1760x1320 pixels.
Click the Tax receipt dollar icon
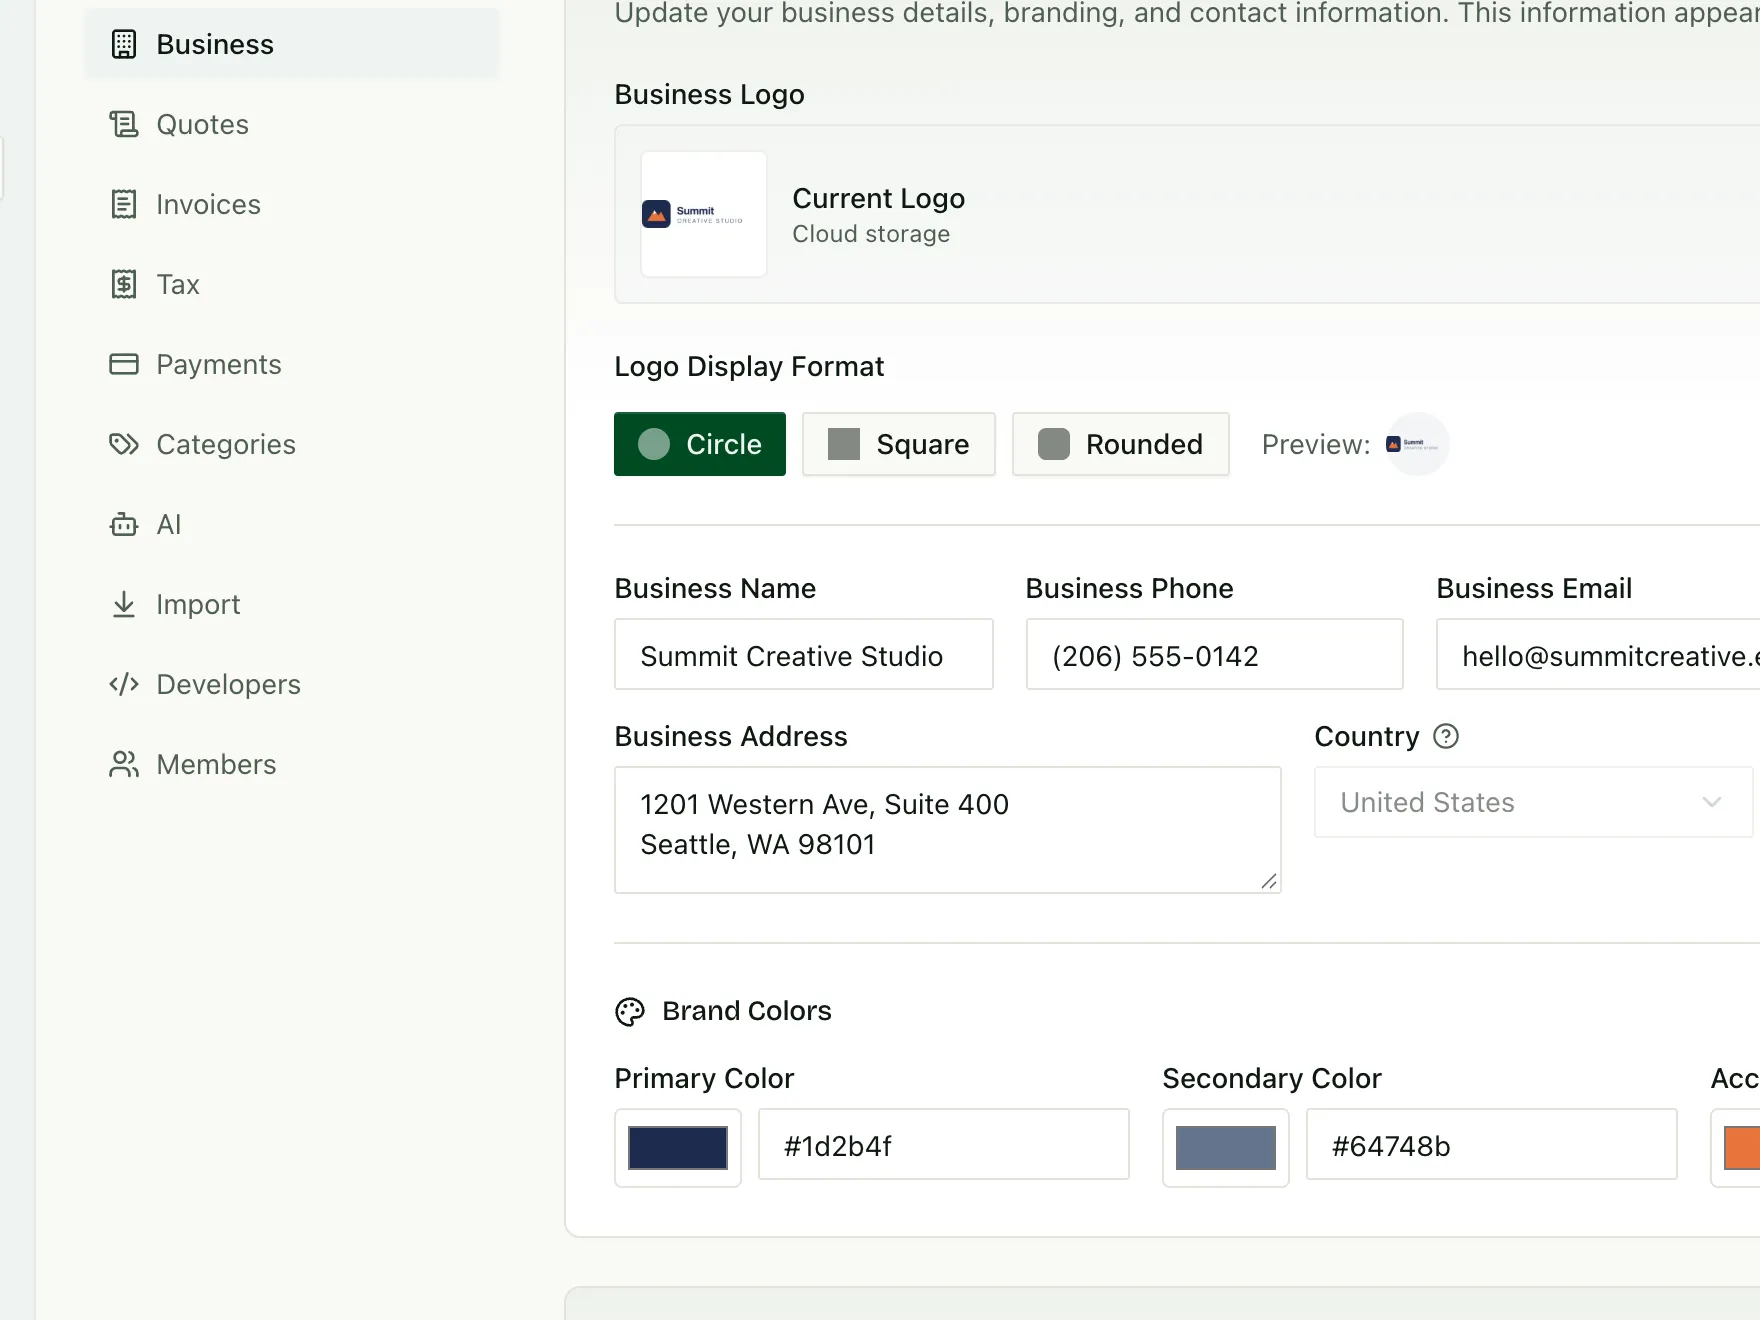124,284
